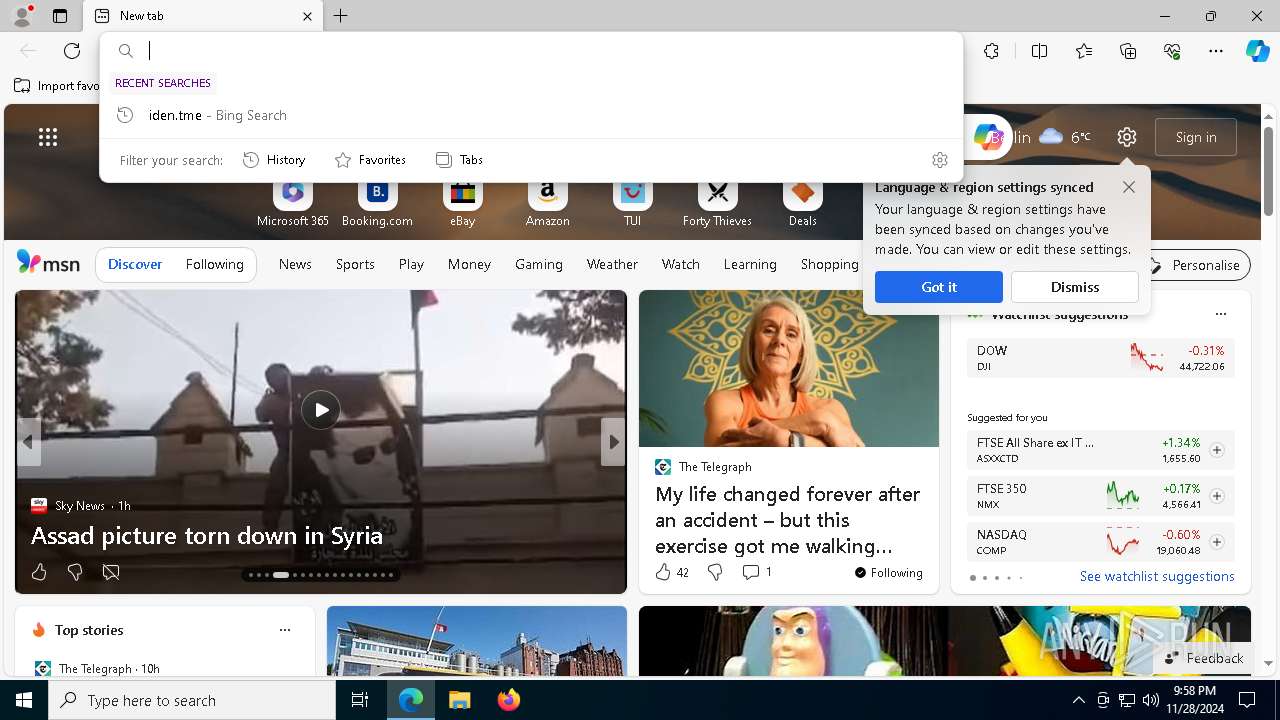The height and width of the screenshot is (720, 1280).
Task: Open Browser essentials heart icon
Action: [1172, 51]
